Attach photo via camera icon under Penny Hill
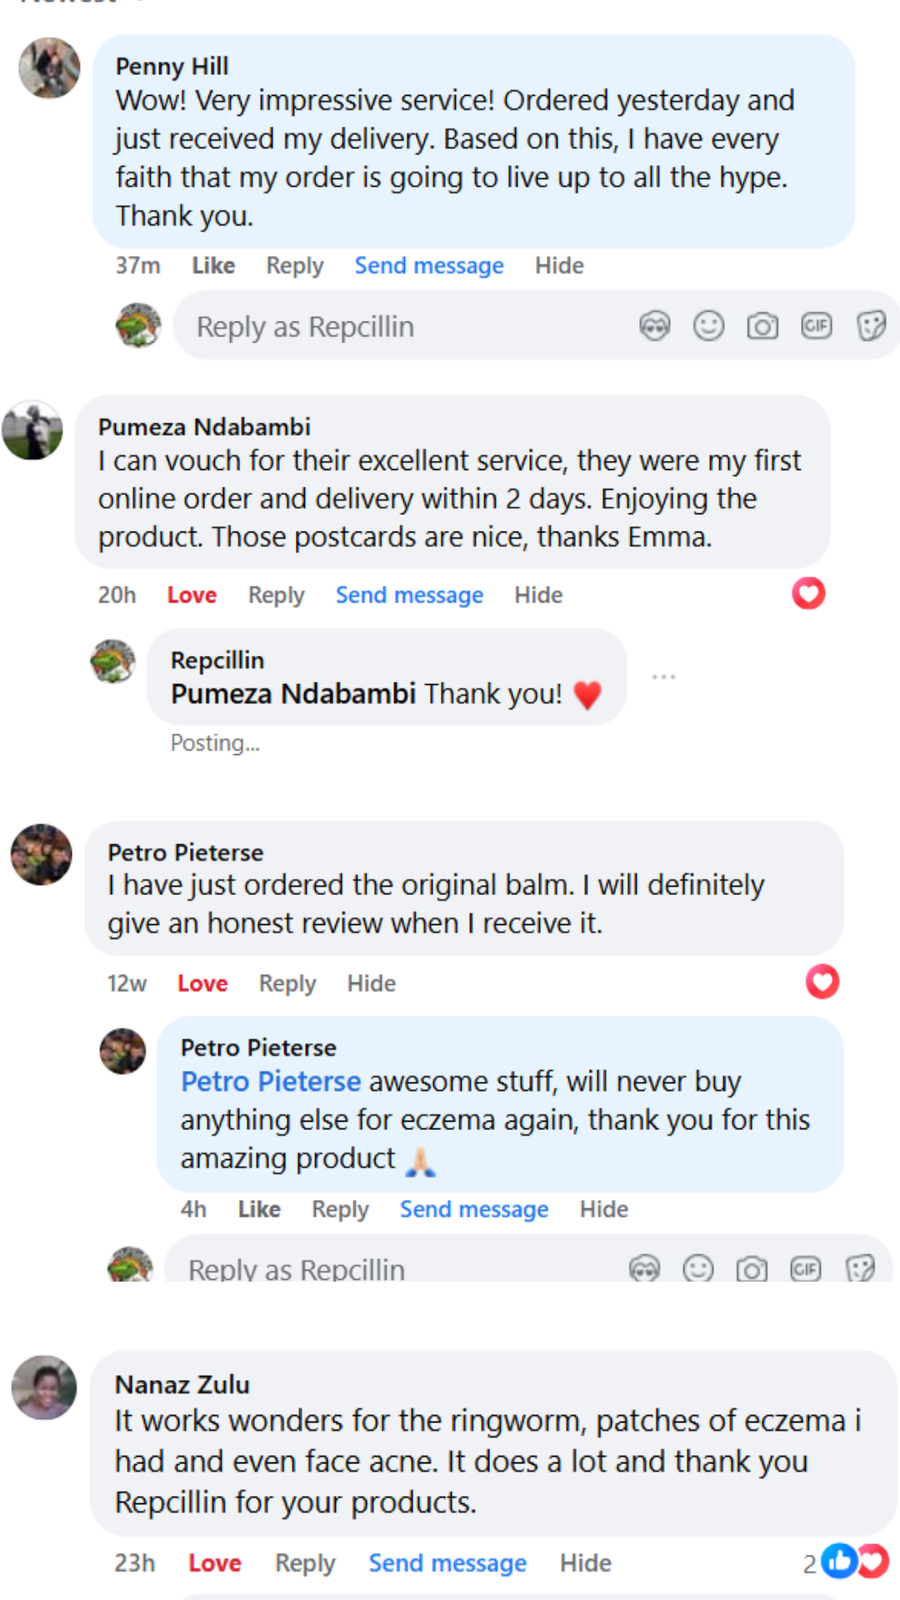The height and width of the screenshot is (1600, 900). [x=762, y=326]
